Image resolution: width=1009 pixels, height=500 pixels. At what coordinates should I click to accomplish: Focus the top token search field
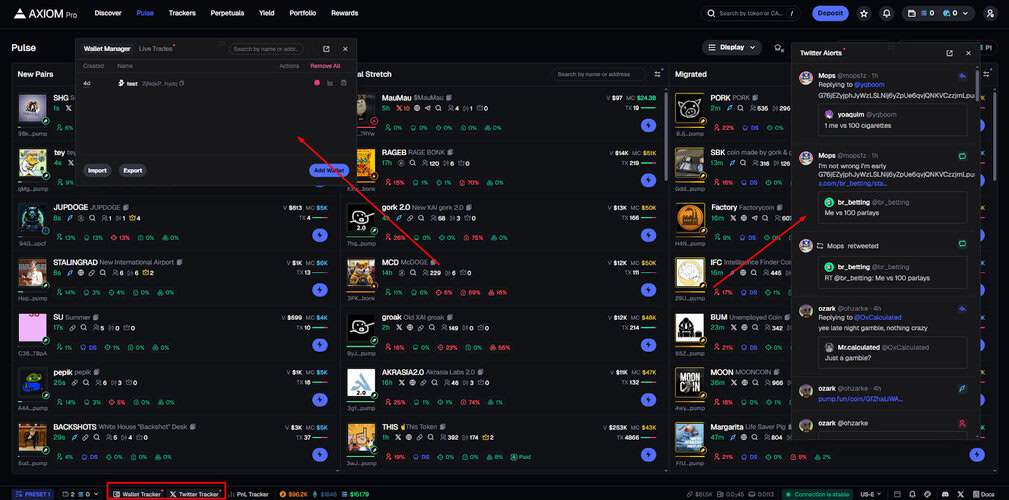pyautogui.click(x=751, y=13)
